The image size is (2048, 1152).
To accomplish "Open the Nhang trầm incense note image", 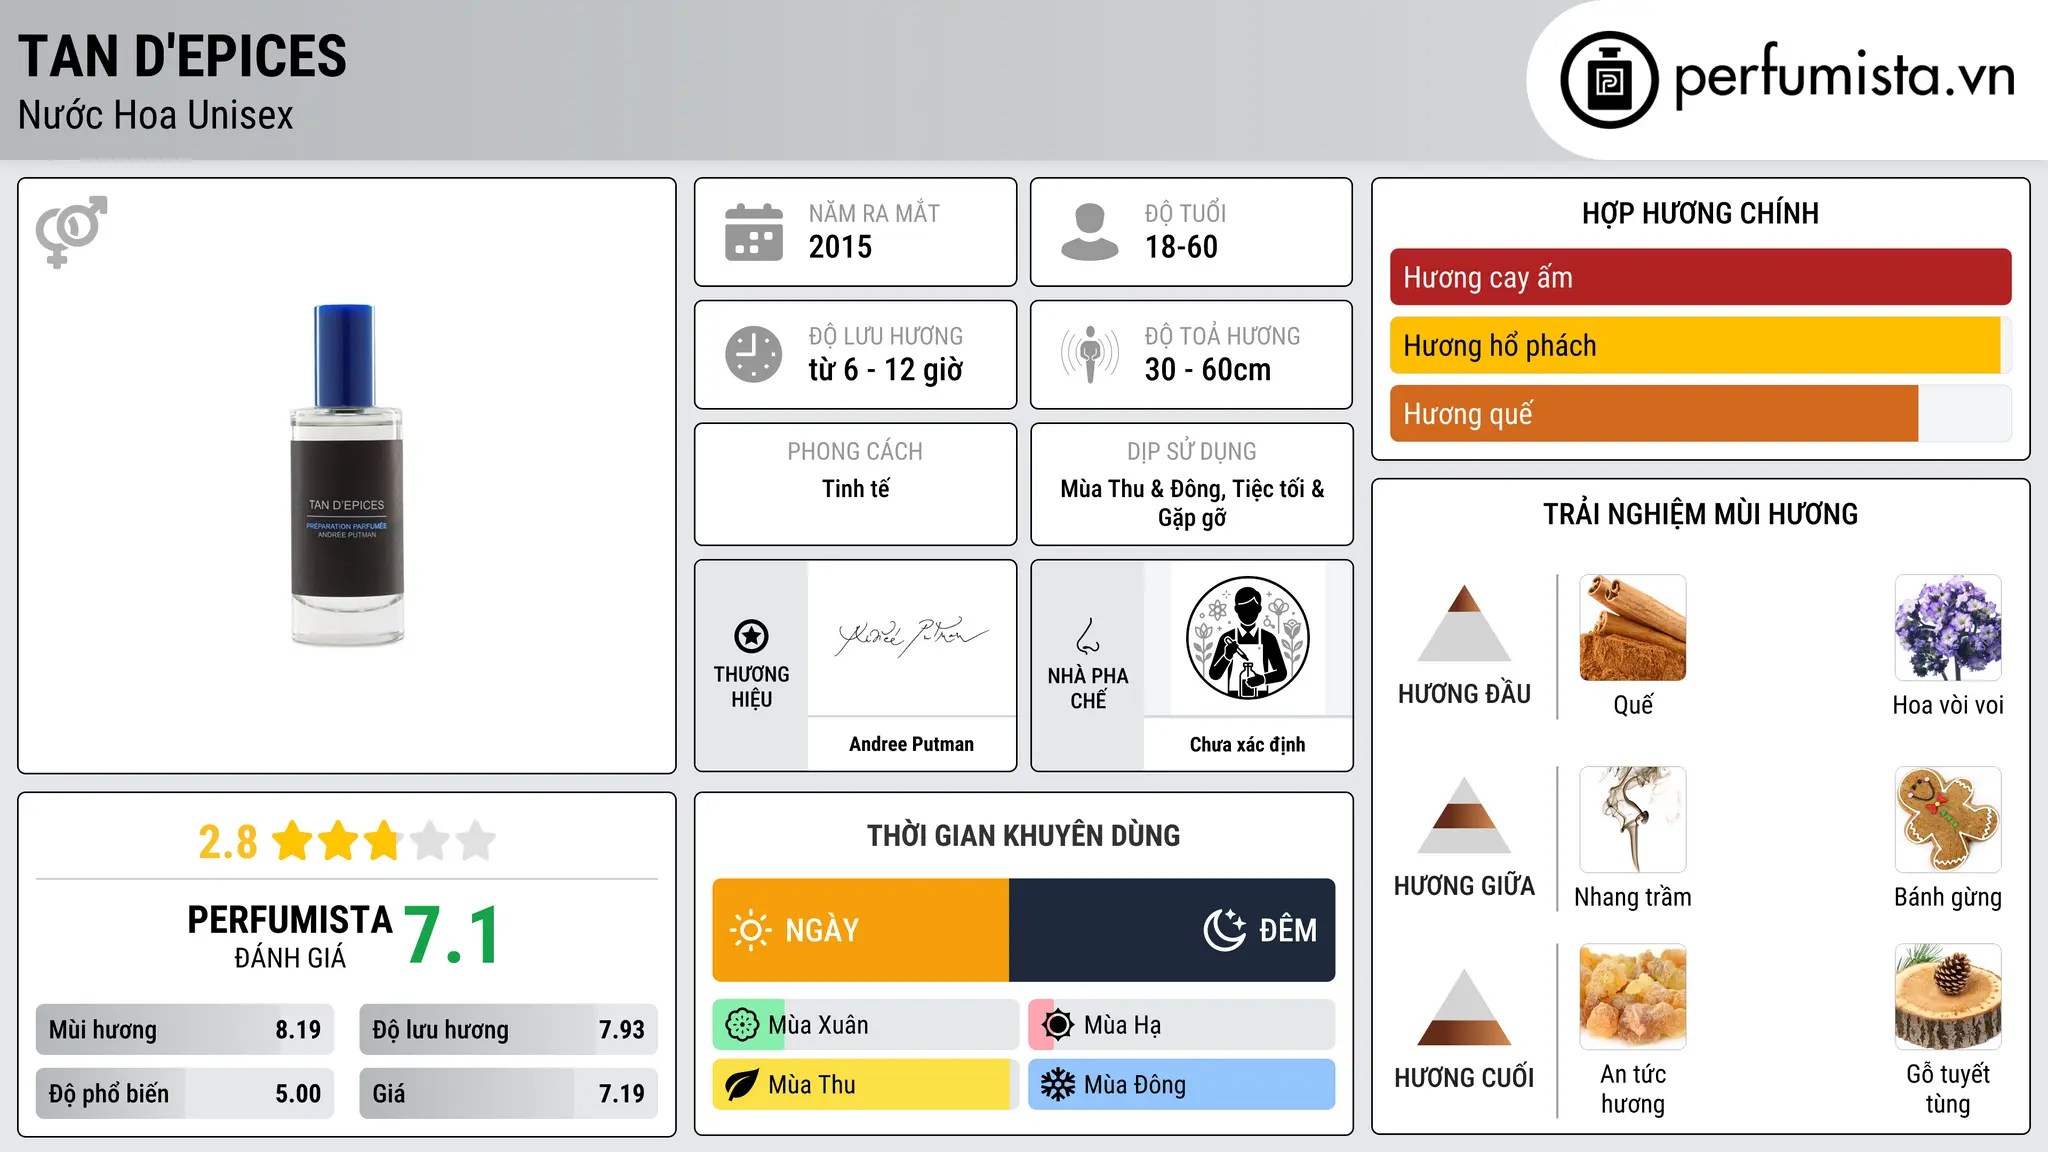I will 1633,820.
